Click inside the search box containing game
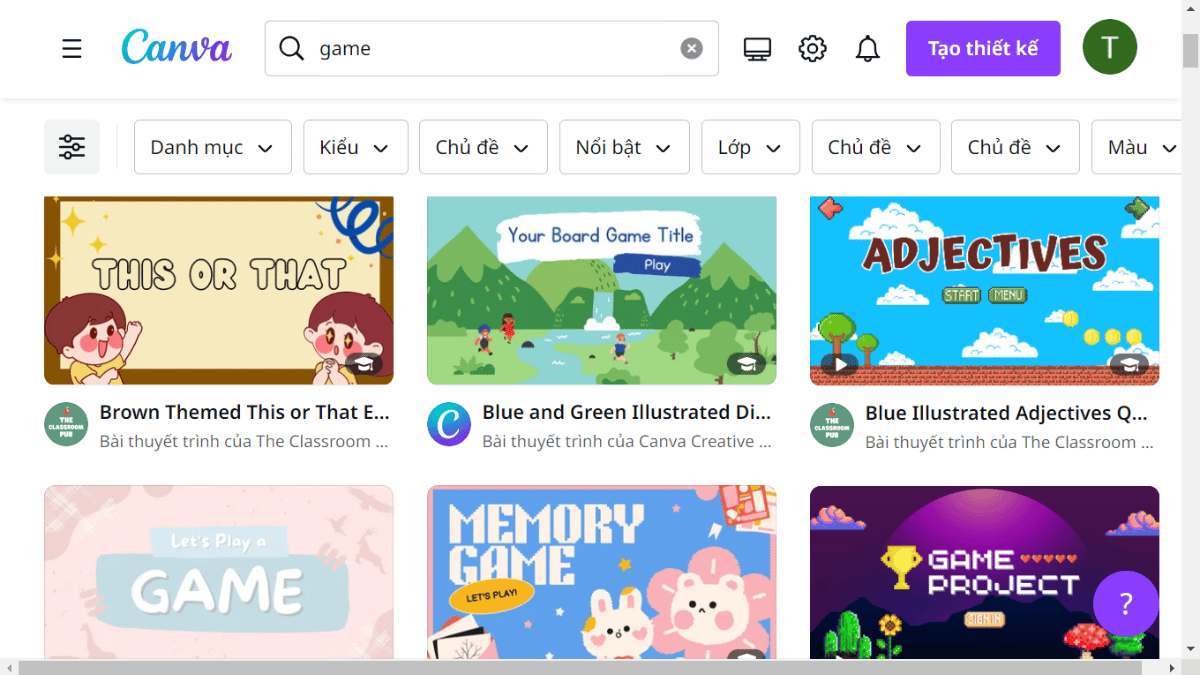1200x675 pixels. pyautogui.click(x=490, y=48)
